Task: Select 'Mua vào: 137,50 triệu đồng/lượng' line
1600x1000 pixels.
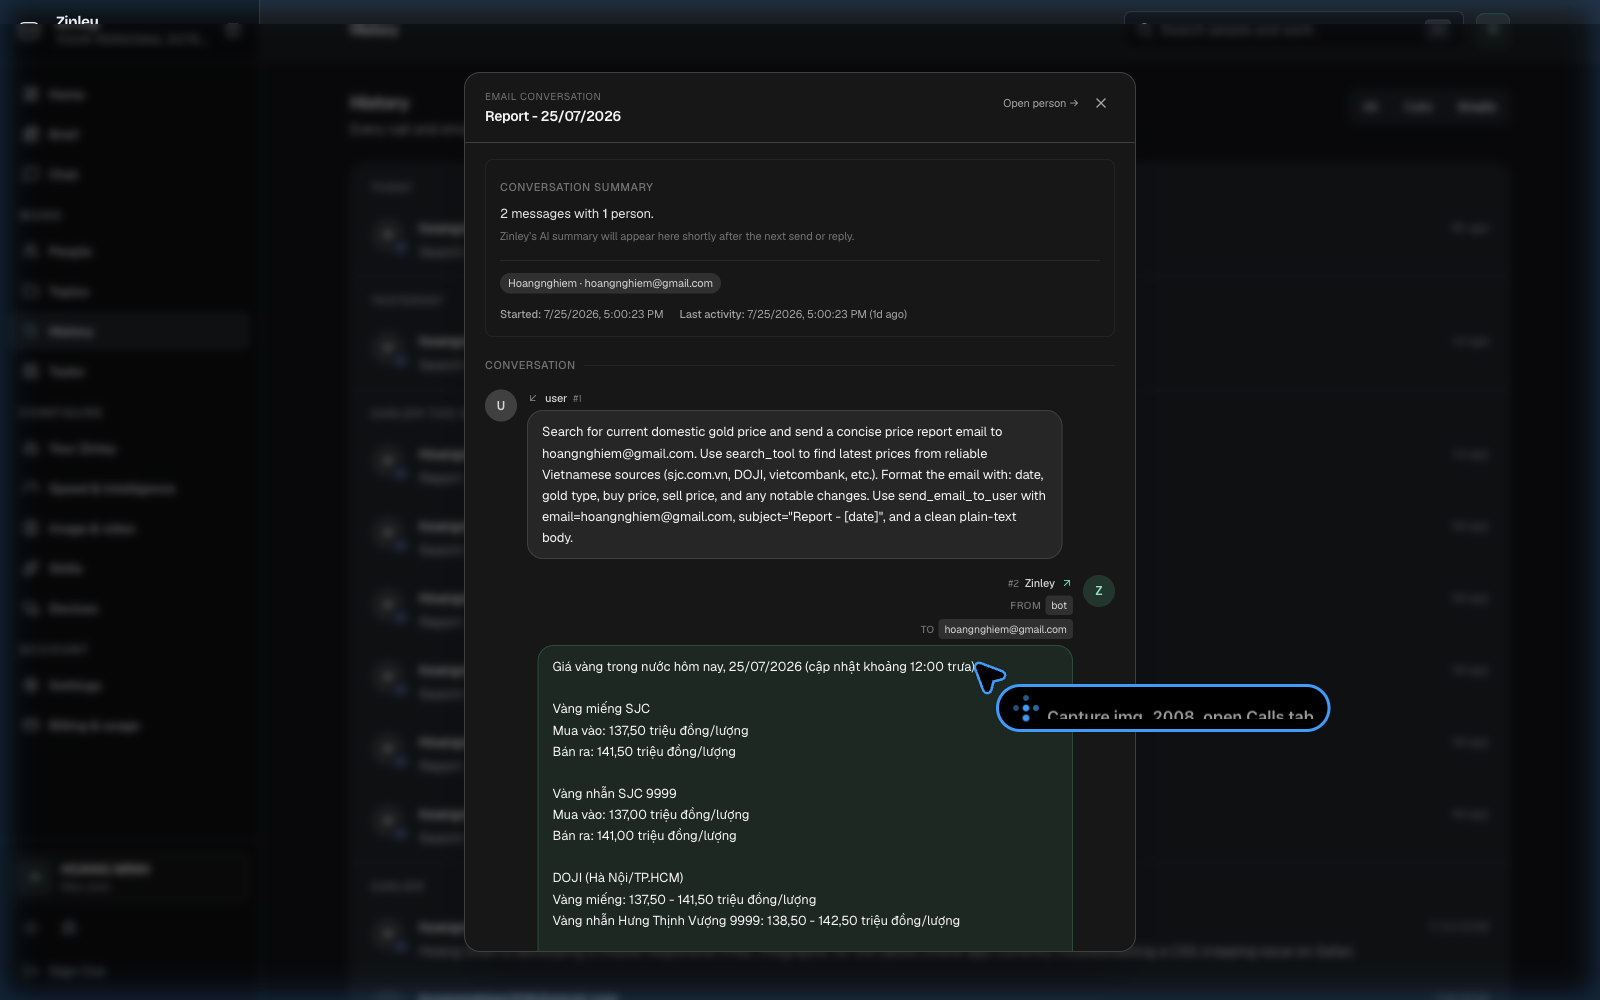Action: pyautogui.click(x=650, y=731)
